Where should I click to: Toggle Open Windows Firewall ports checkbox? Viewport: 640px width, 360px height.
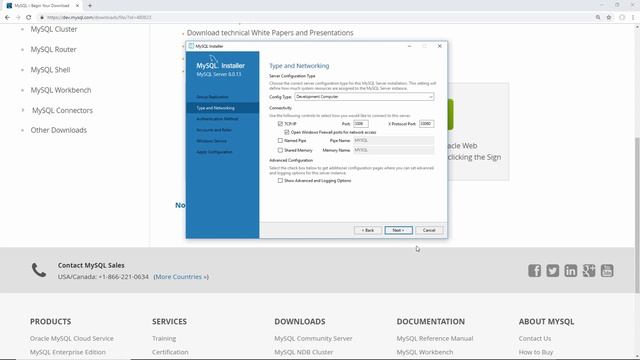(287, 132)
